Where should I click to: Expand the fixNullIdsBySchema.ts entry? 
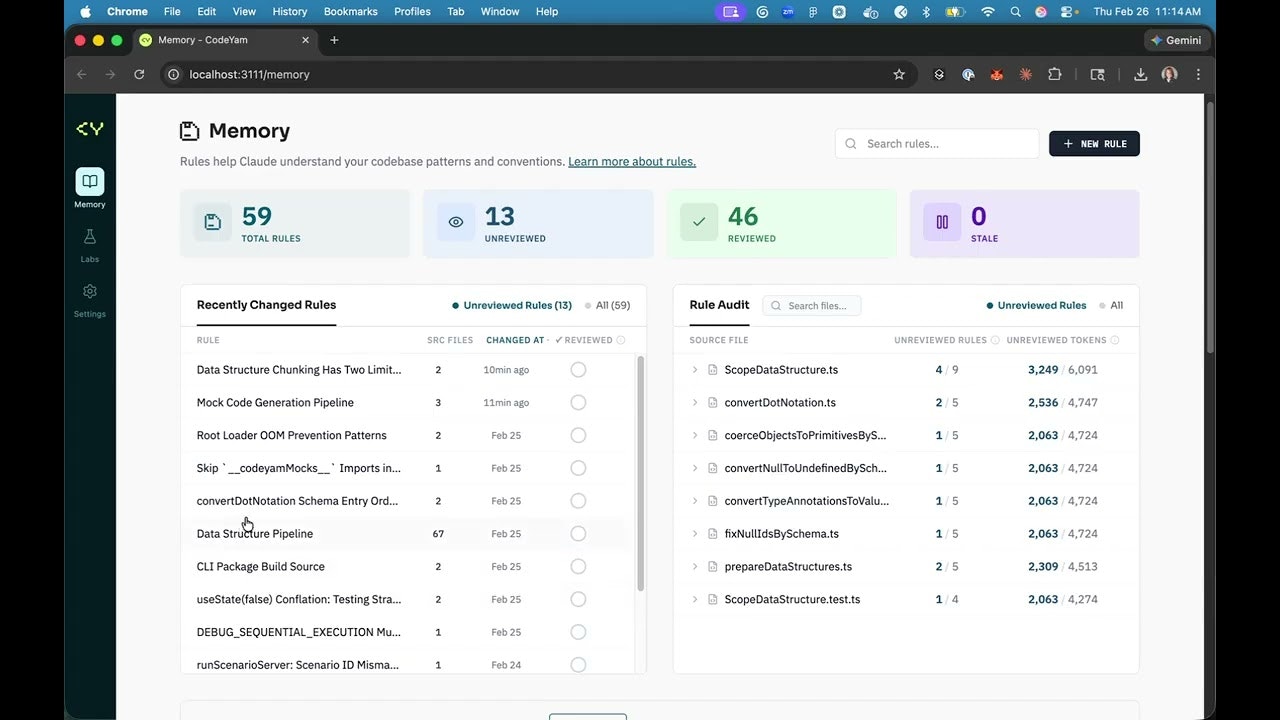click(695, 533)
